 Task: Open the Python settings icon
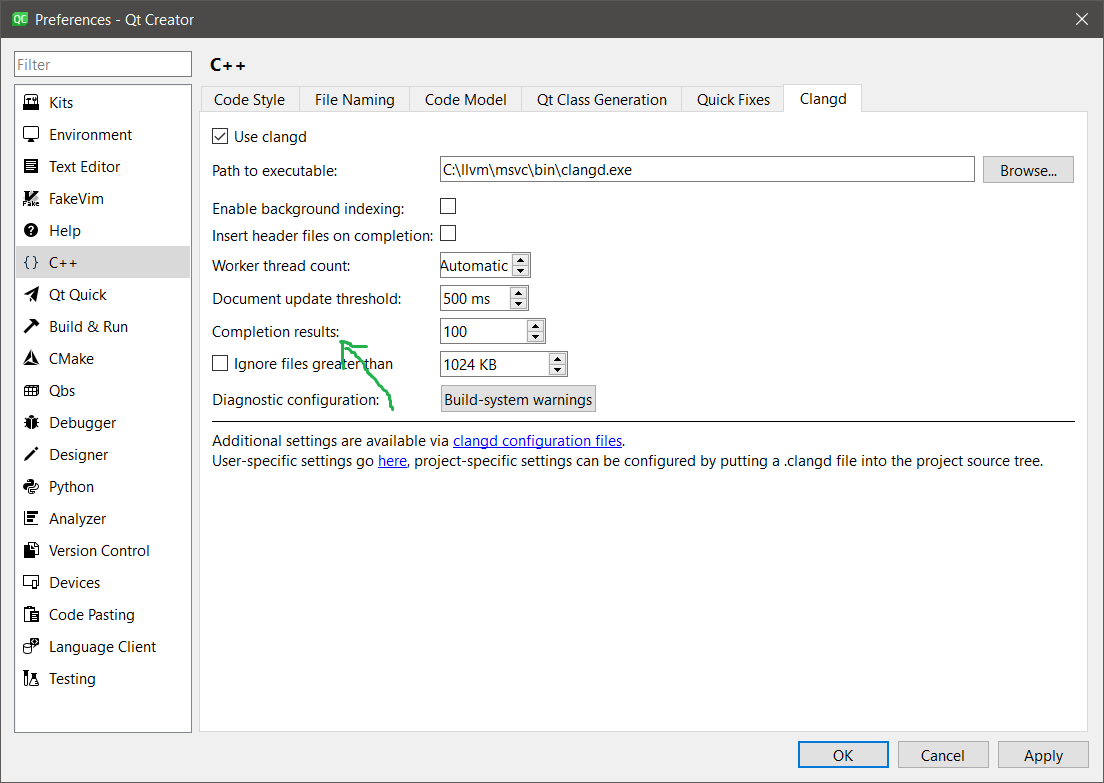click(x=31, y=487)
